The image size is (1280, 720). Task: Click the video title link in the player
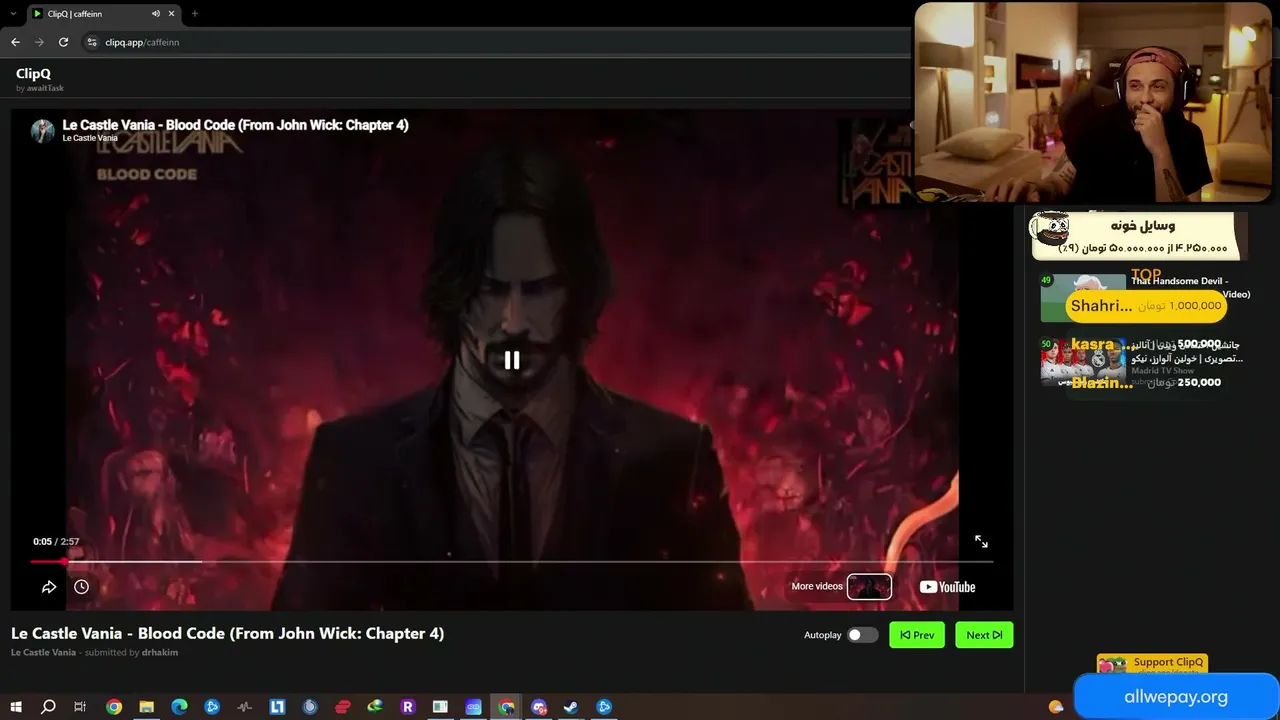[x=235, y=125]
